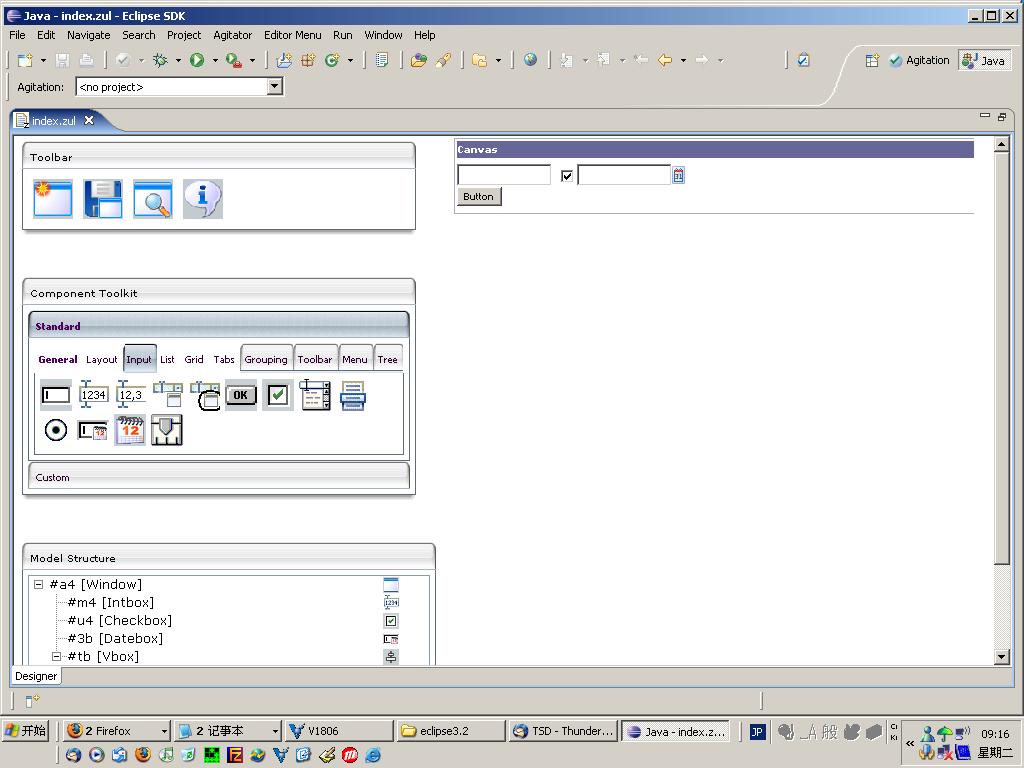Open the Agitation project dropdown
The image size is (1024, 768).
(275, 87)
